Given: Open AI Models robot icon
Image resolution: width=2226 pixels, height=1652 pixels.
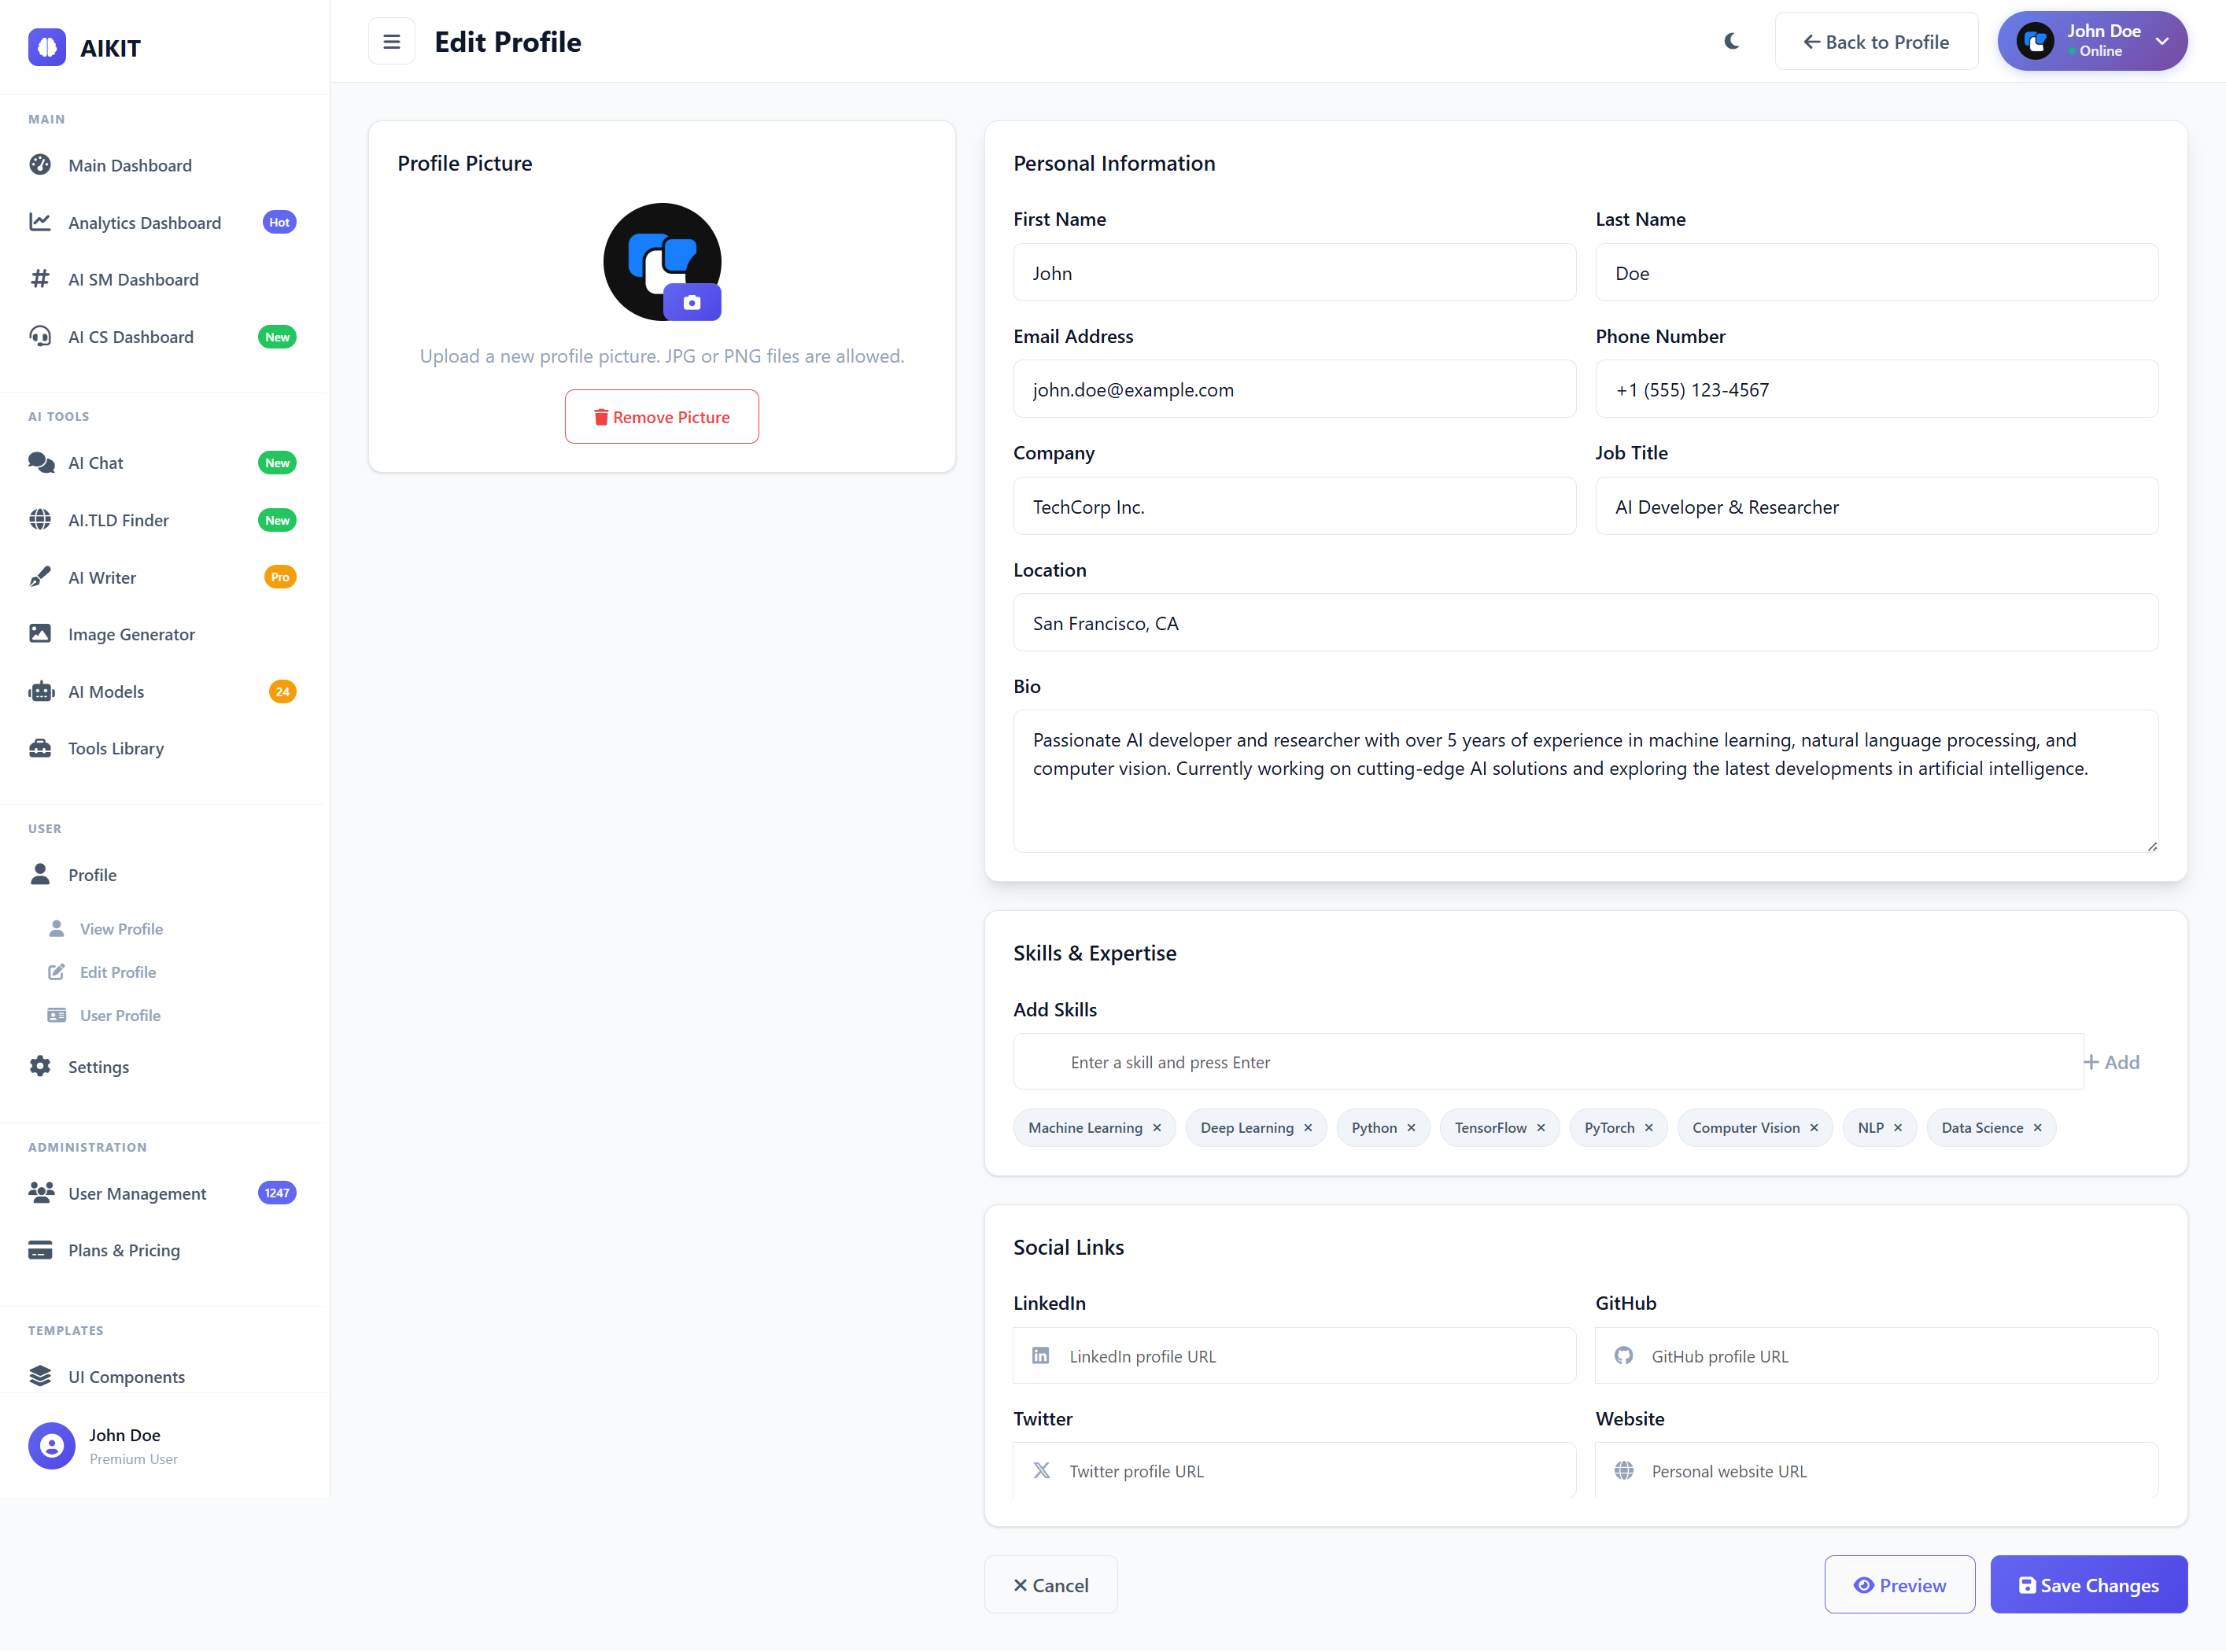Looking at the screenshot, I should pos(41,692).
